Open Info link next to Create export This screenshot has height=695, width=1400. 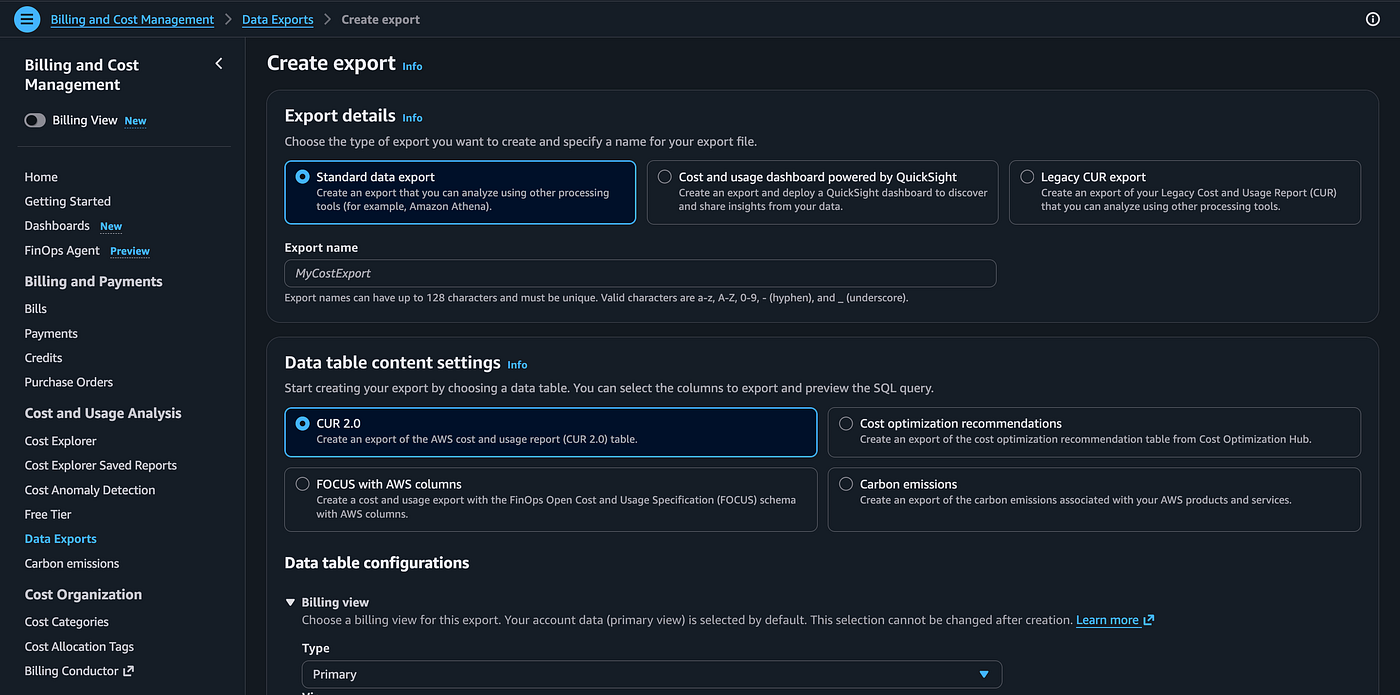(412, 66)
